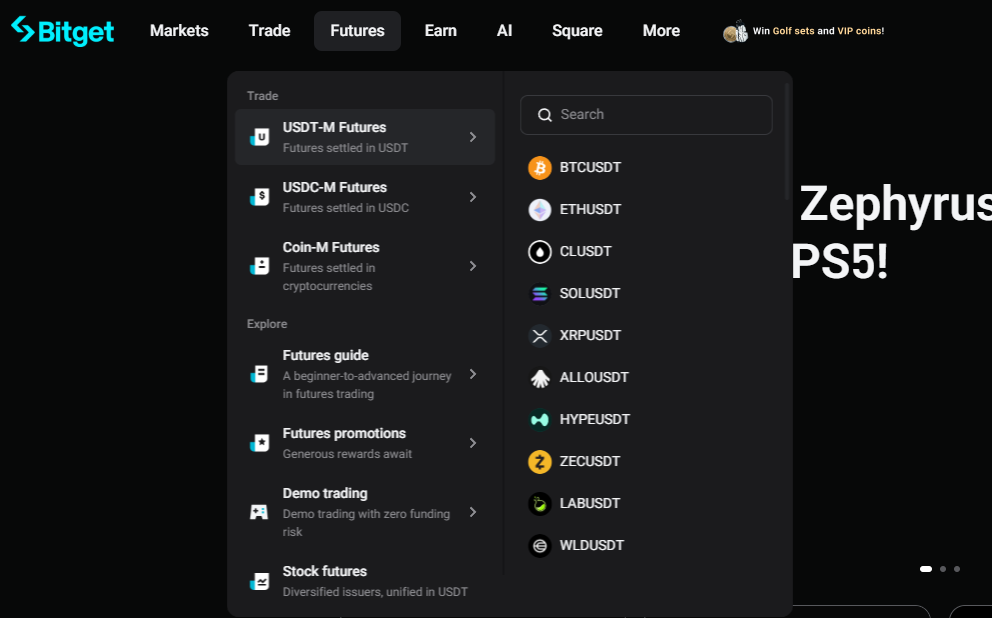Click the CLUSDT oil drop icon
Screen dimensions: 992x618
coord(540,252)
